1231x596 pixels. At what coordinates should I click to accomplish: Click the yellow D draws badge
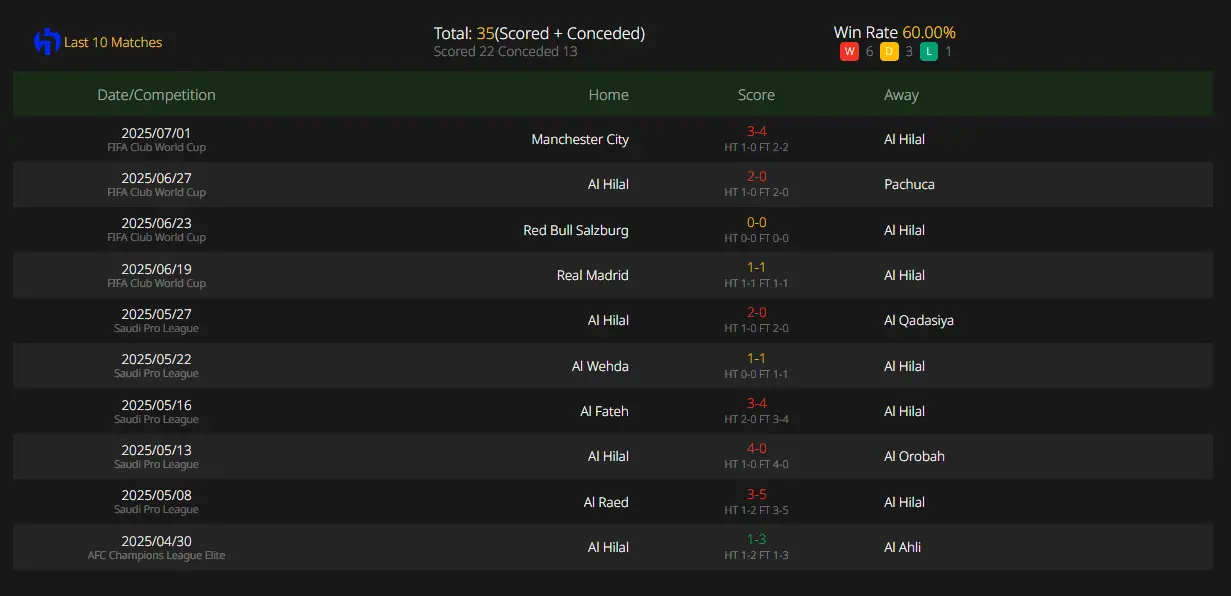[x=889, y=51]
